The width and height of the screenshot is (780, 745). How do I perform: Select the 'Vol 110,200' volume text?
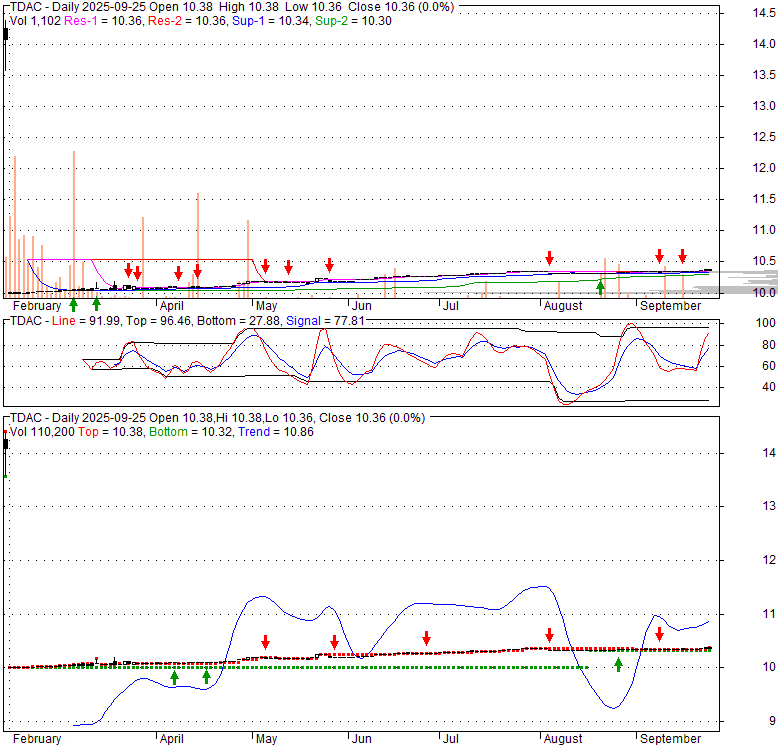(42, 432)
